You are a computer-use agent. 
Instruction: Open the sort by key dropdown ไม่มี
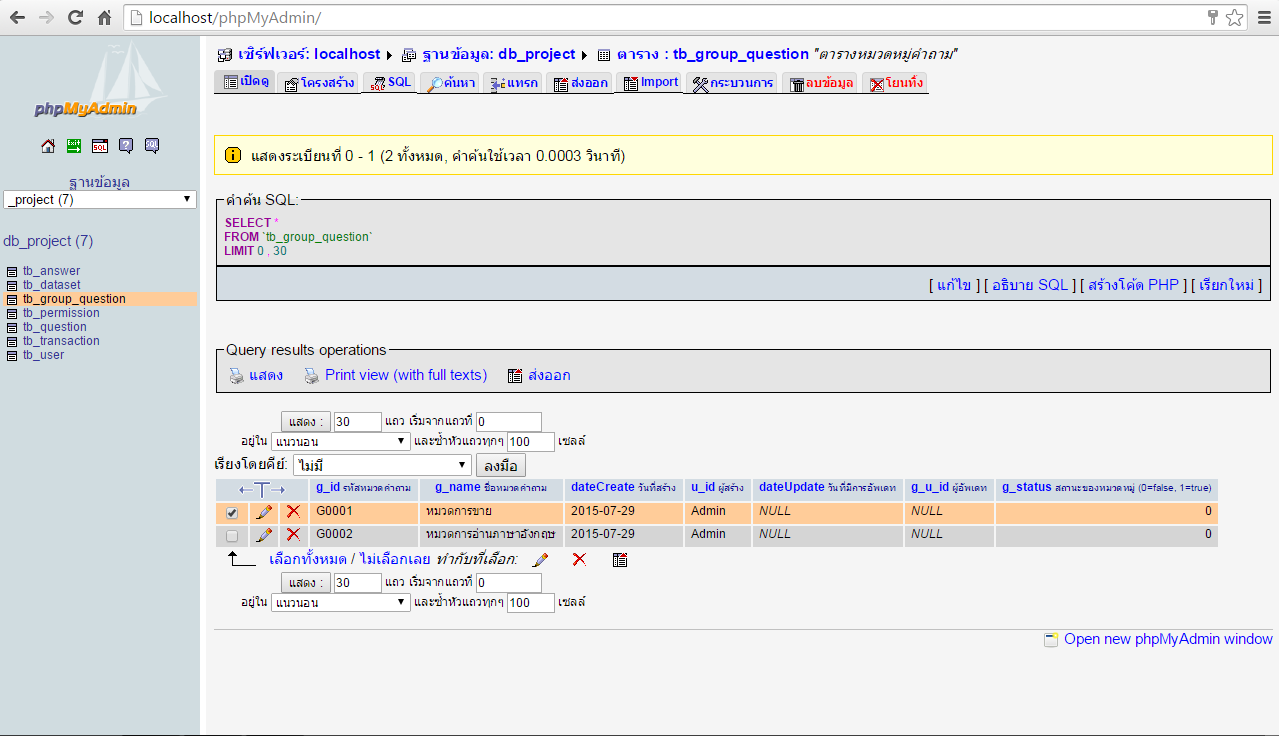click(381, 465)
